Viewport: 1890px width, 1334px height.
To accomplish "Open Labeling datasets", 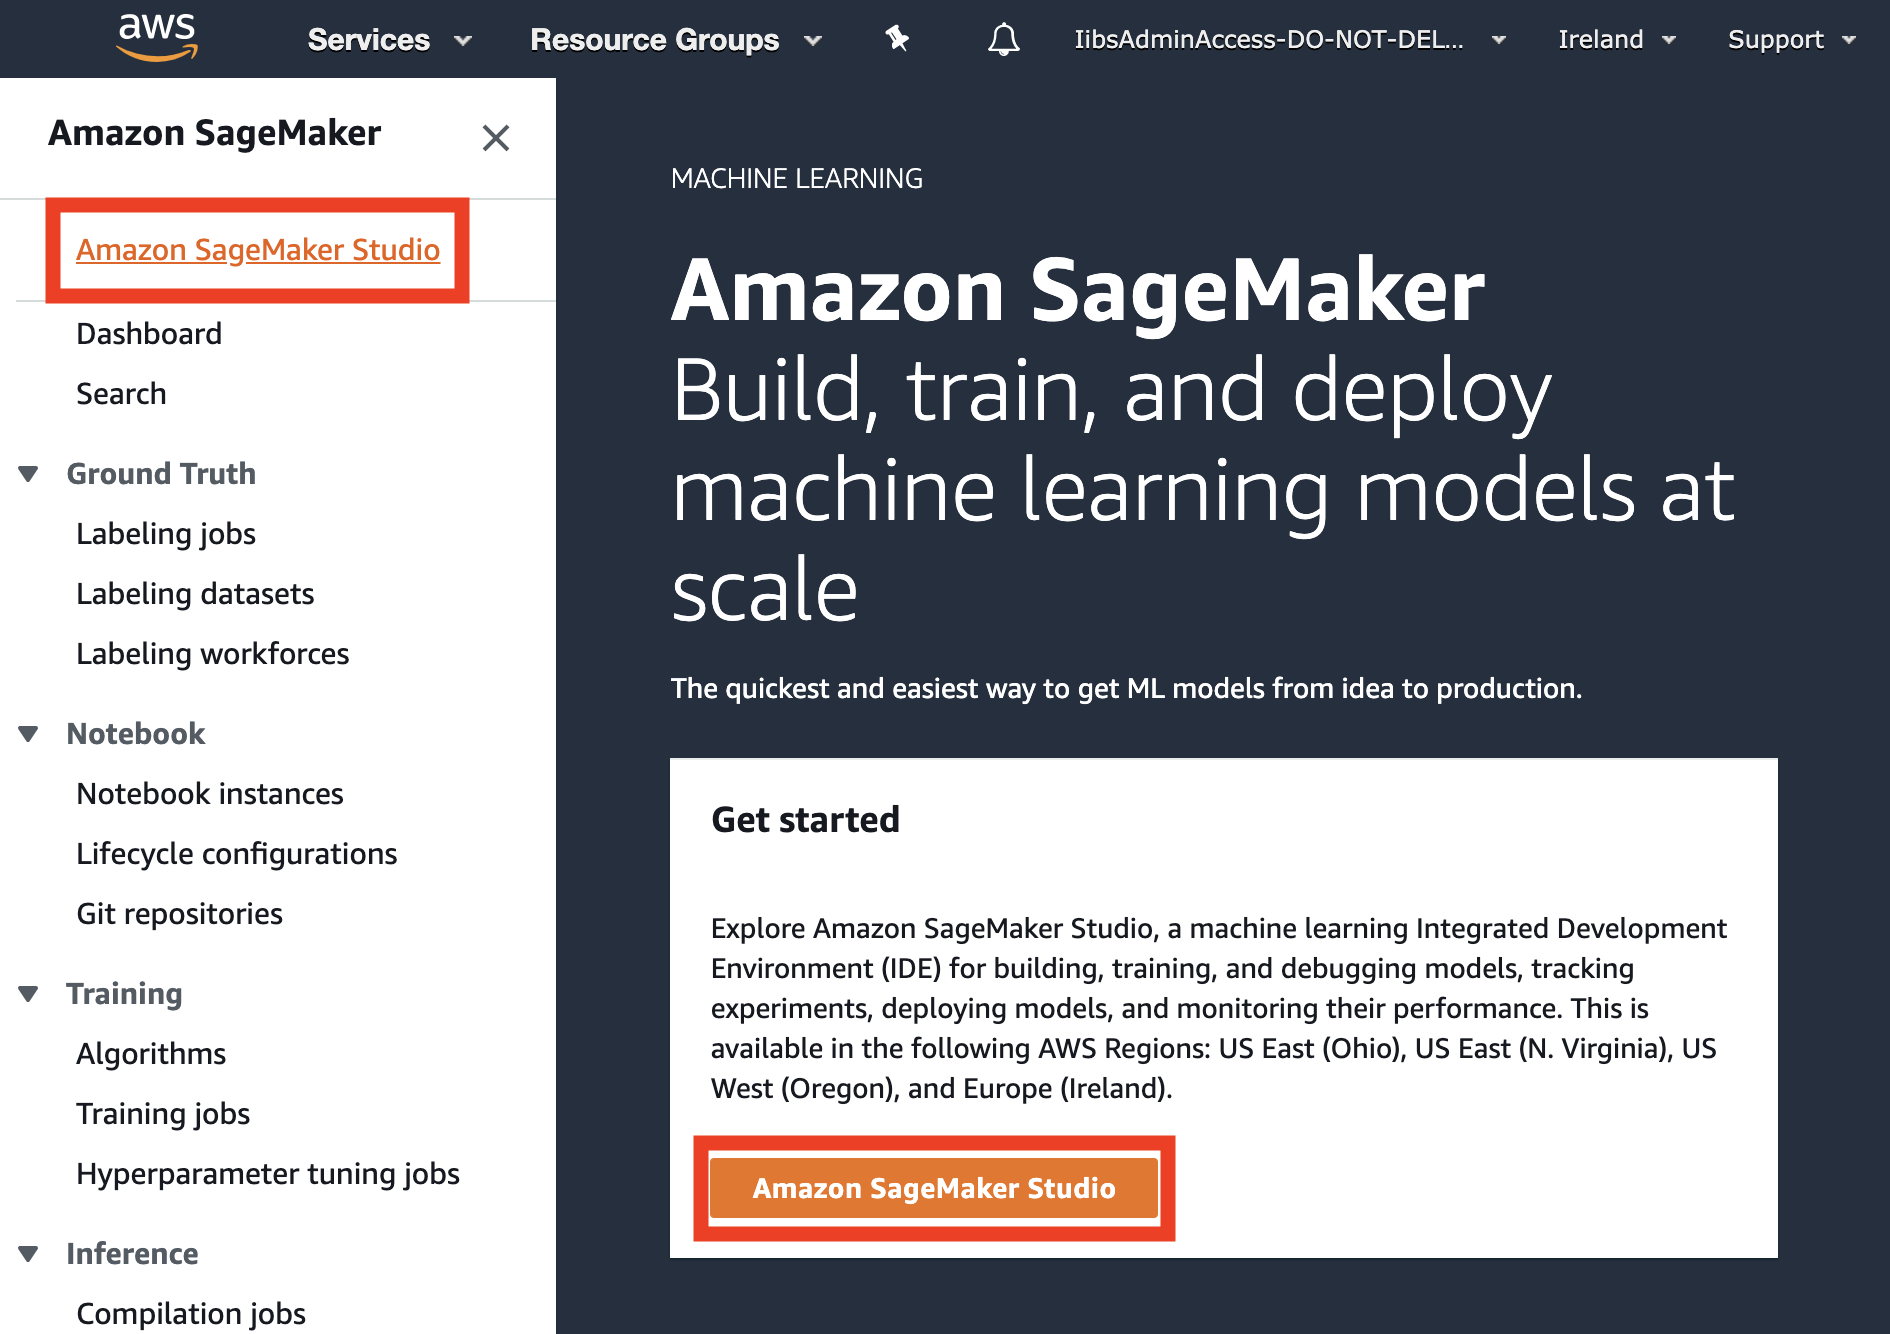I will click(195, 594).
